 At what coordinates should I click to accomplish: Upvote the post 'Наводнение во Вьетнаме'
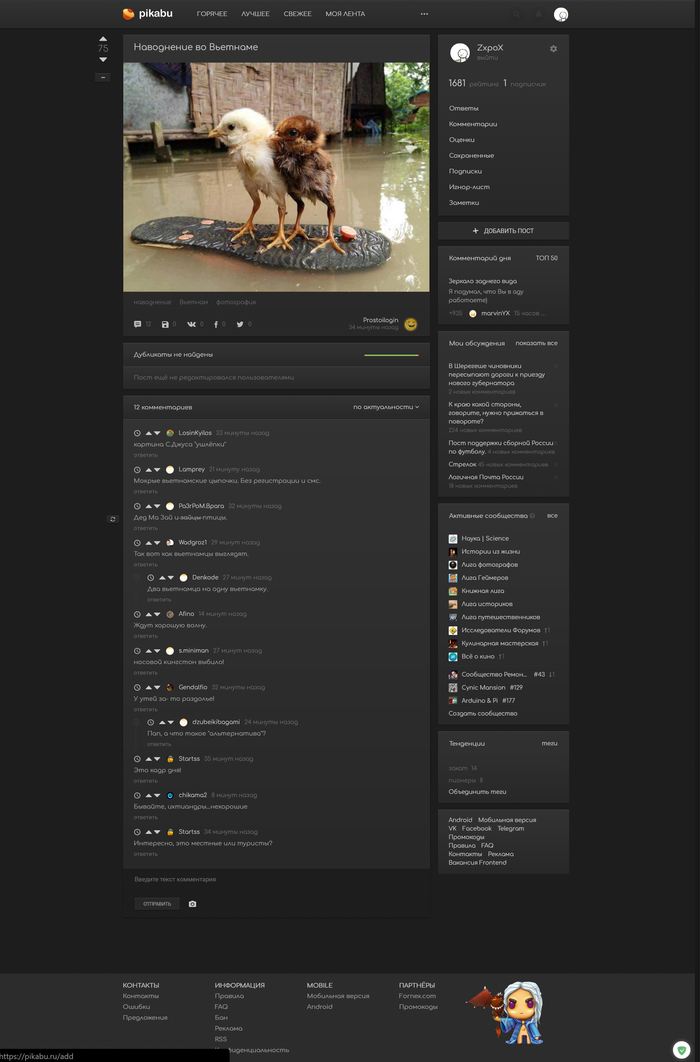point(103,39)
